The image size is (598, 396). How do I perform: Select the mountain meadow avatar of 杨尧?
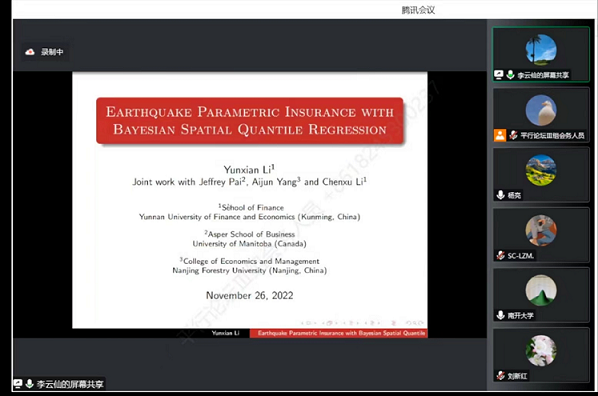[541, 170]
